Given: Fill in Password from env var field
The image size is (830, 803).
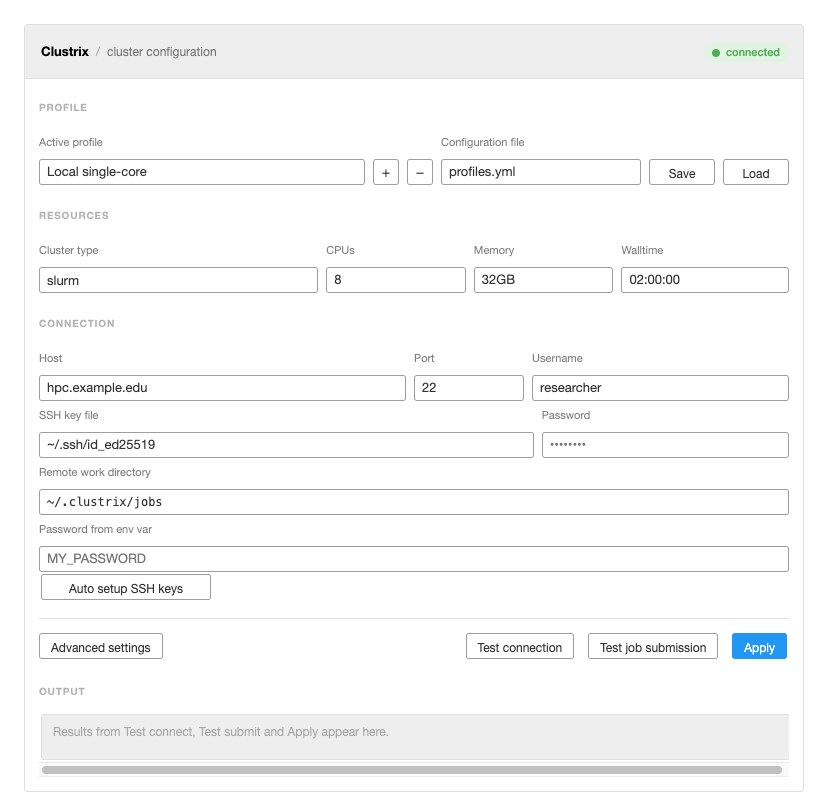Looking at the screenshot, I should click(414, 559).
